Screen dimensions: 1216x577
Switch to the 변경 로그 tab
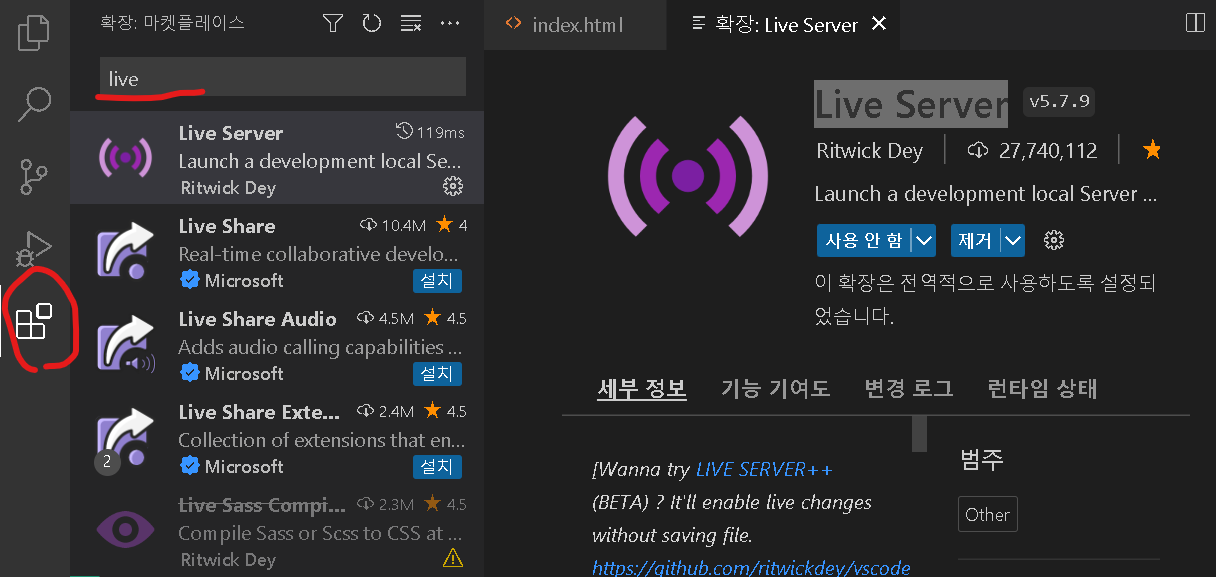(x=909, y=388)
